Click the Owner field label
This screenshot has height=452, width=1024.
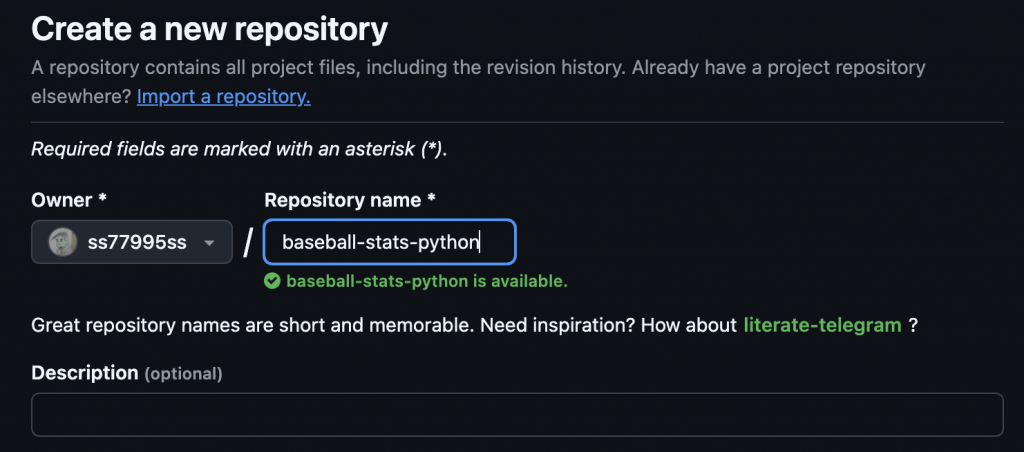tap(63, 200)
